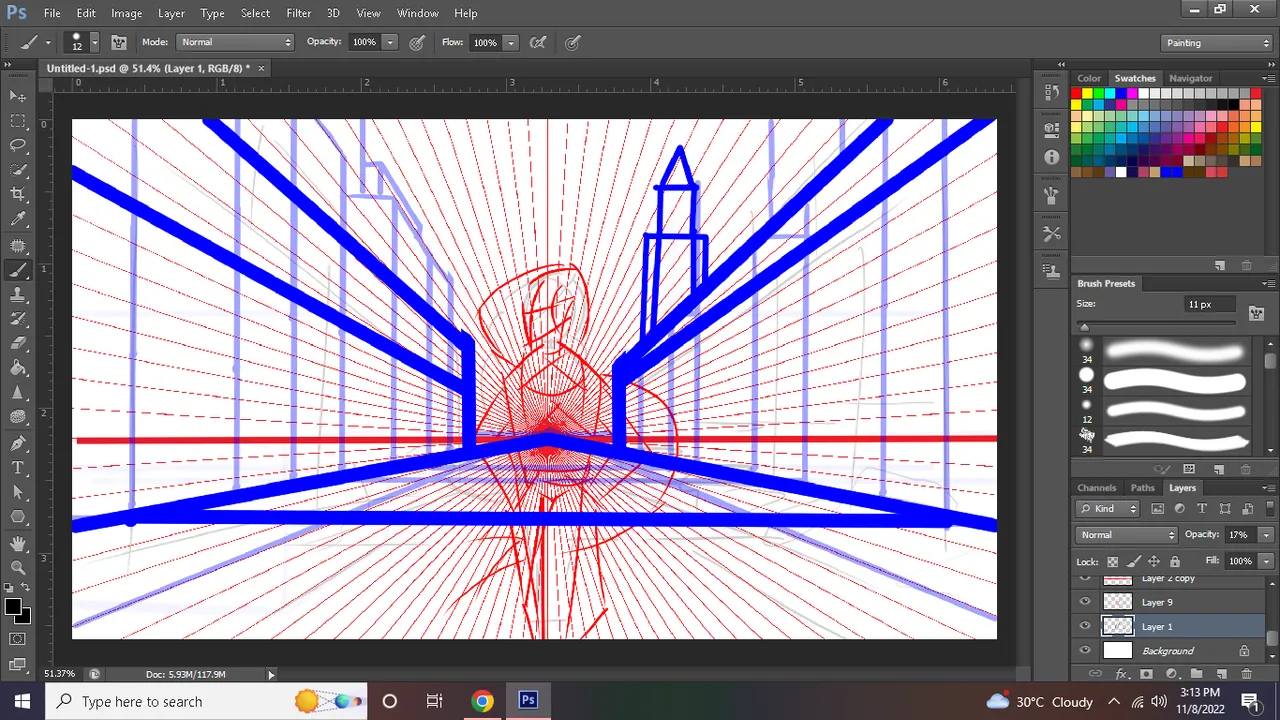
Task: Select the Lasso tool
Action: (18, 146)
